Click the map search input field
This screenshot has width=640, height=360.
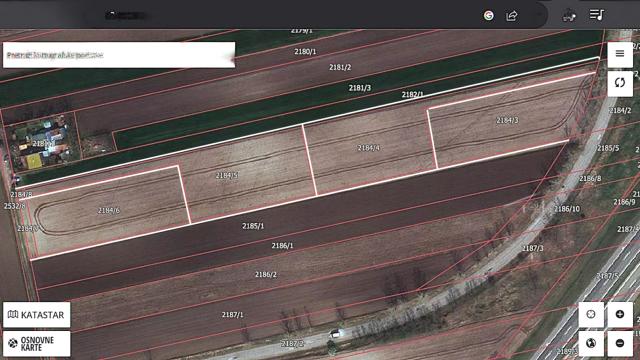(119, 55)
